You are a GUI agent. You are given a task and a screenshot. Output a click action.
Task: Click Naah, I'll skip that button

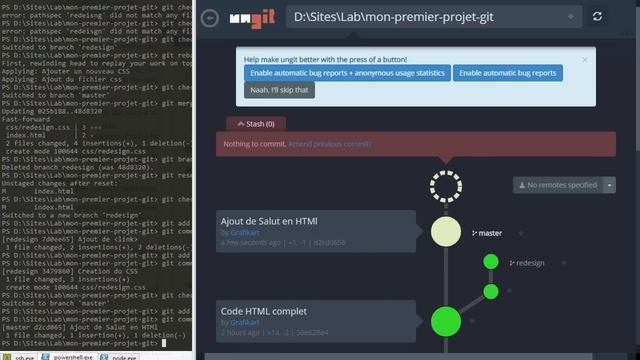279,90
